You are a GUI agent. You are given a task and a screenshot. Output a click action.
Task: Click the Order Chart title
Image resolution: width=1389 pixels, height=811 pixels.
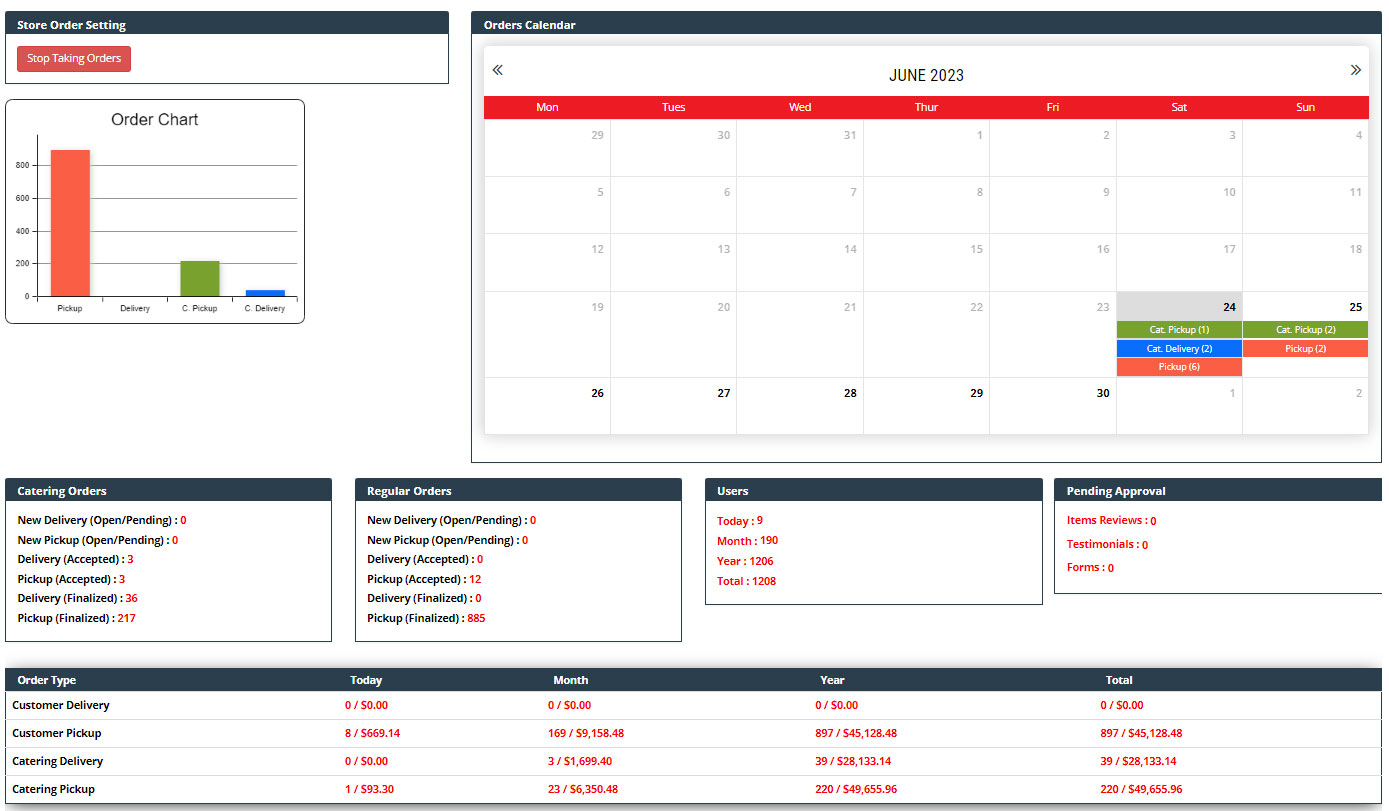click(155, 120)
